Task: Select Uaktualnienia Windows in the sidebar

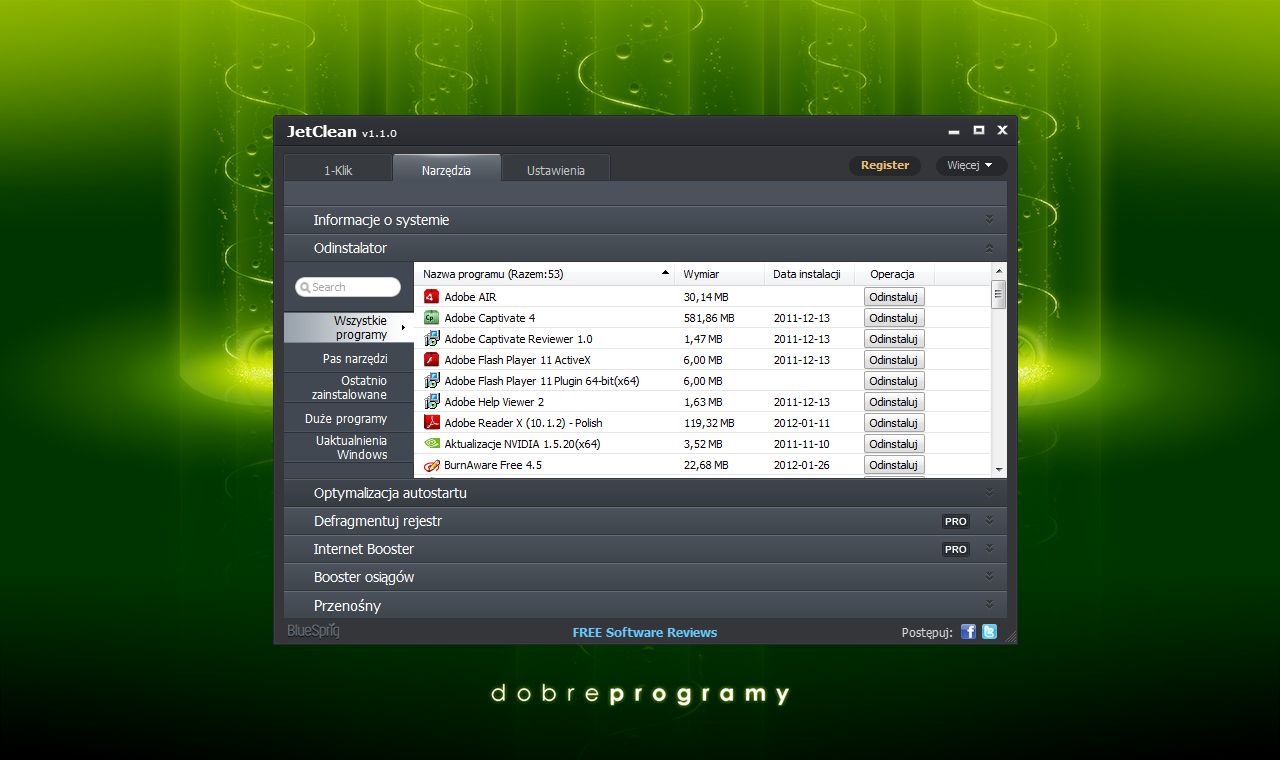Action: pyautogui.click(x=348, y=447)
